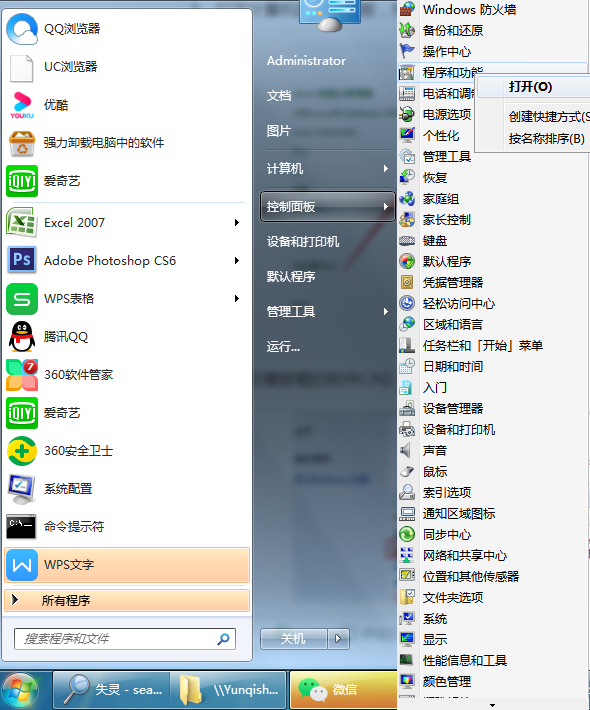Open WPS文字 icon

click(x=22, y=565)
